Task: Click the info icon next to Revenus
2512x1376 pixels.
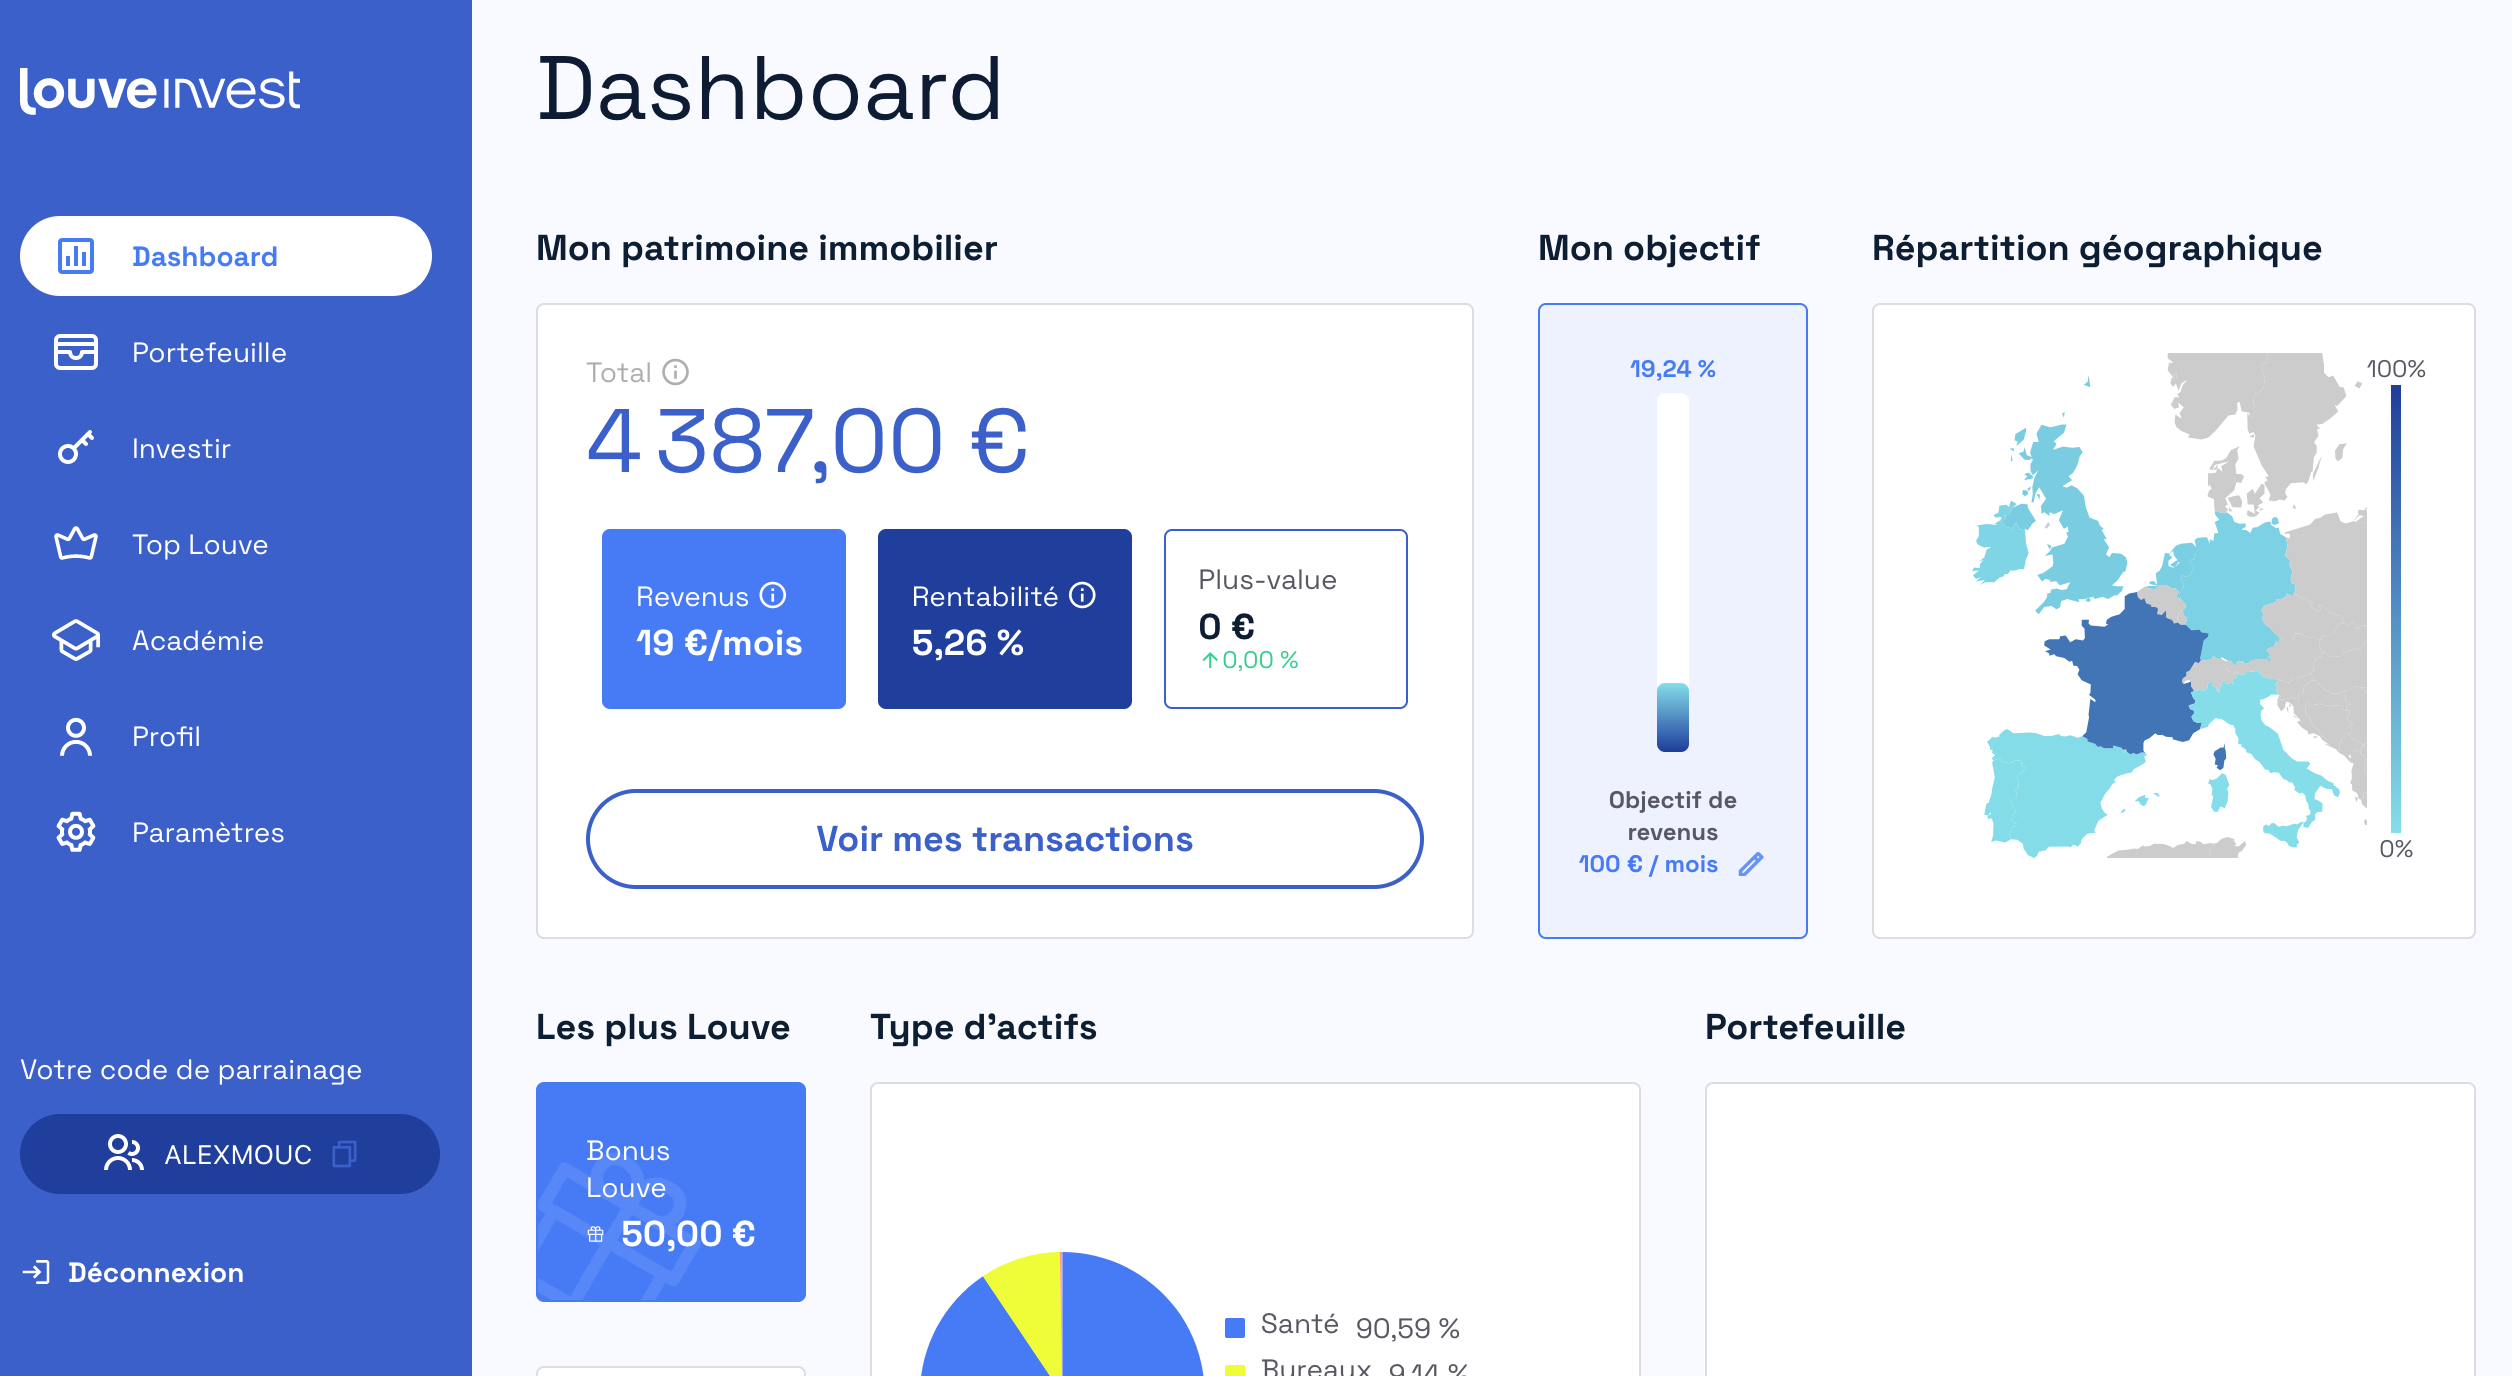Action: 773,595
